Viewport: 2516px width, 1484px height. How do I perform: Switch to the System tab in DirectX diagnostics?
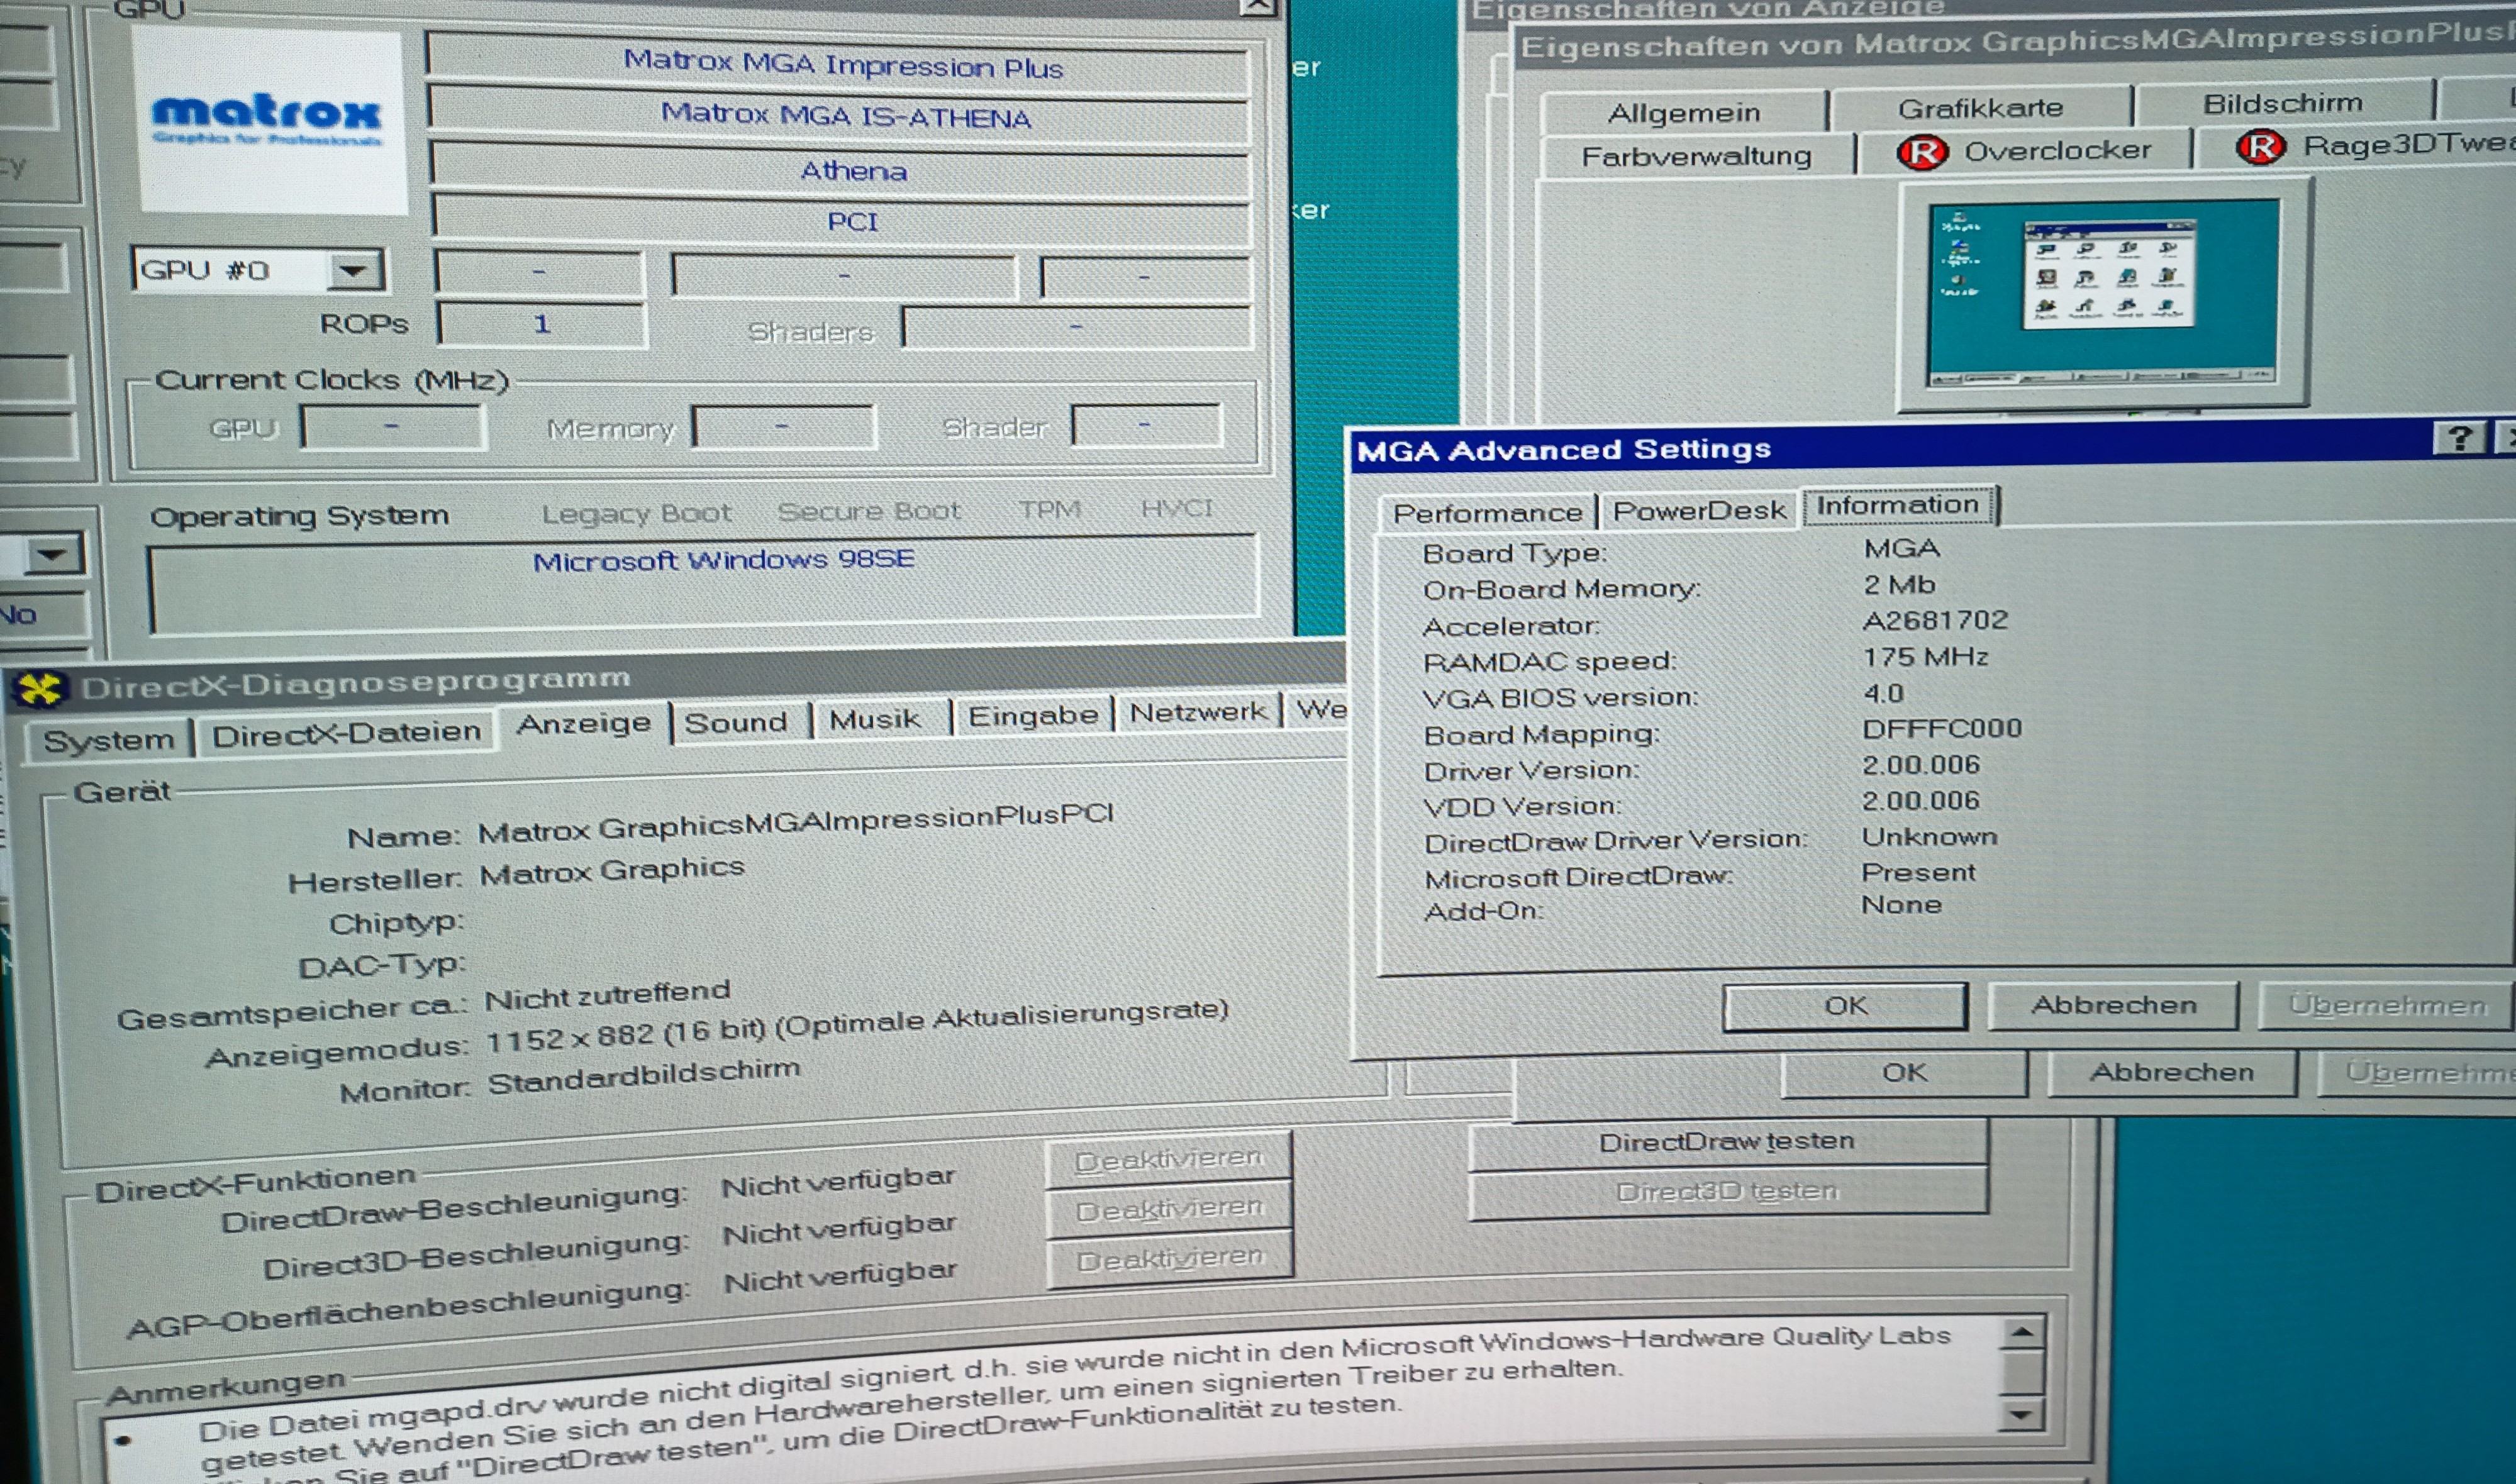click(108, 740)
